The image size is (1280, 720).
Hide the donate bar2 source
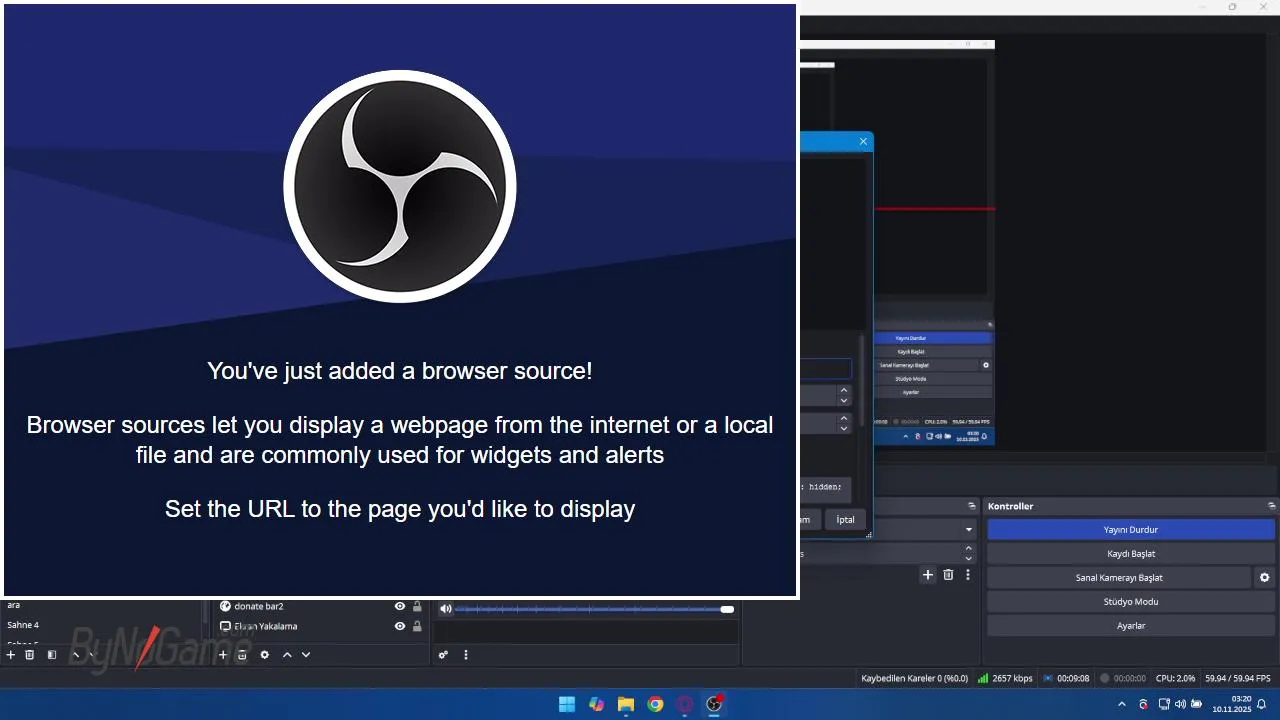click(400, 606)
